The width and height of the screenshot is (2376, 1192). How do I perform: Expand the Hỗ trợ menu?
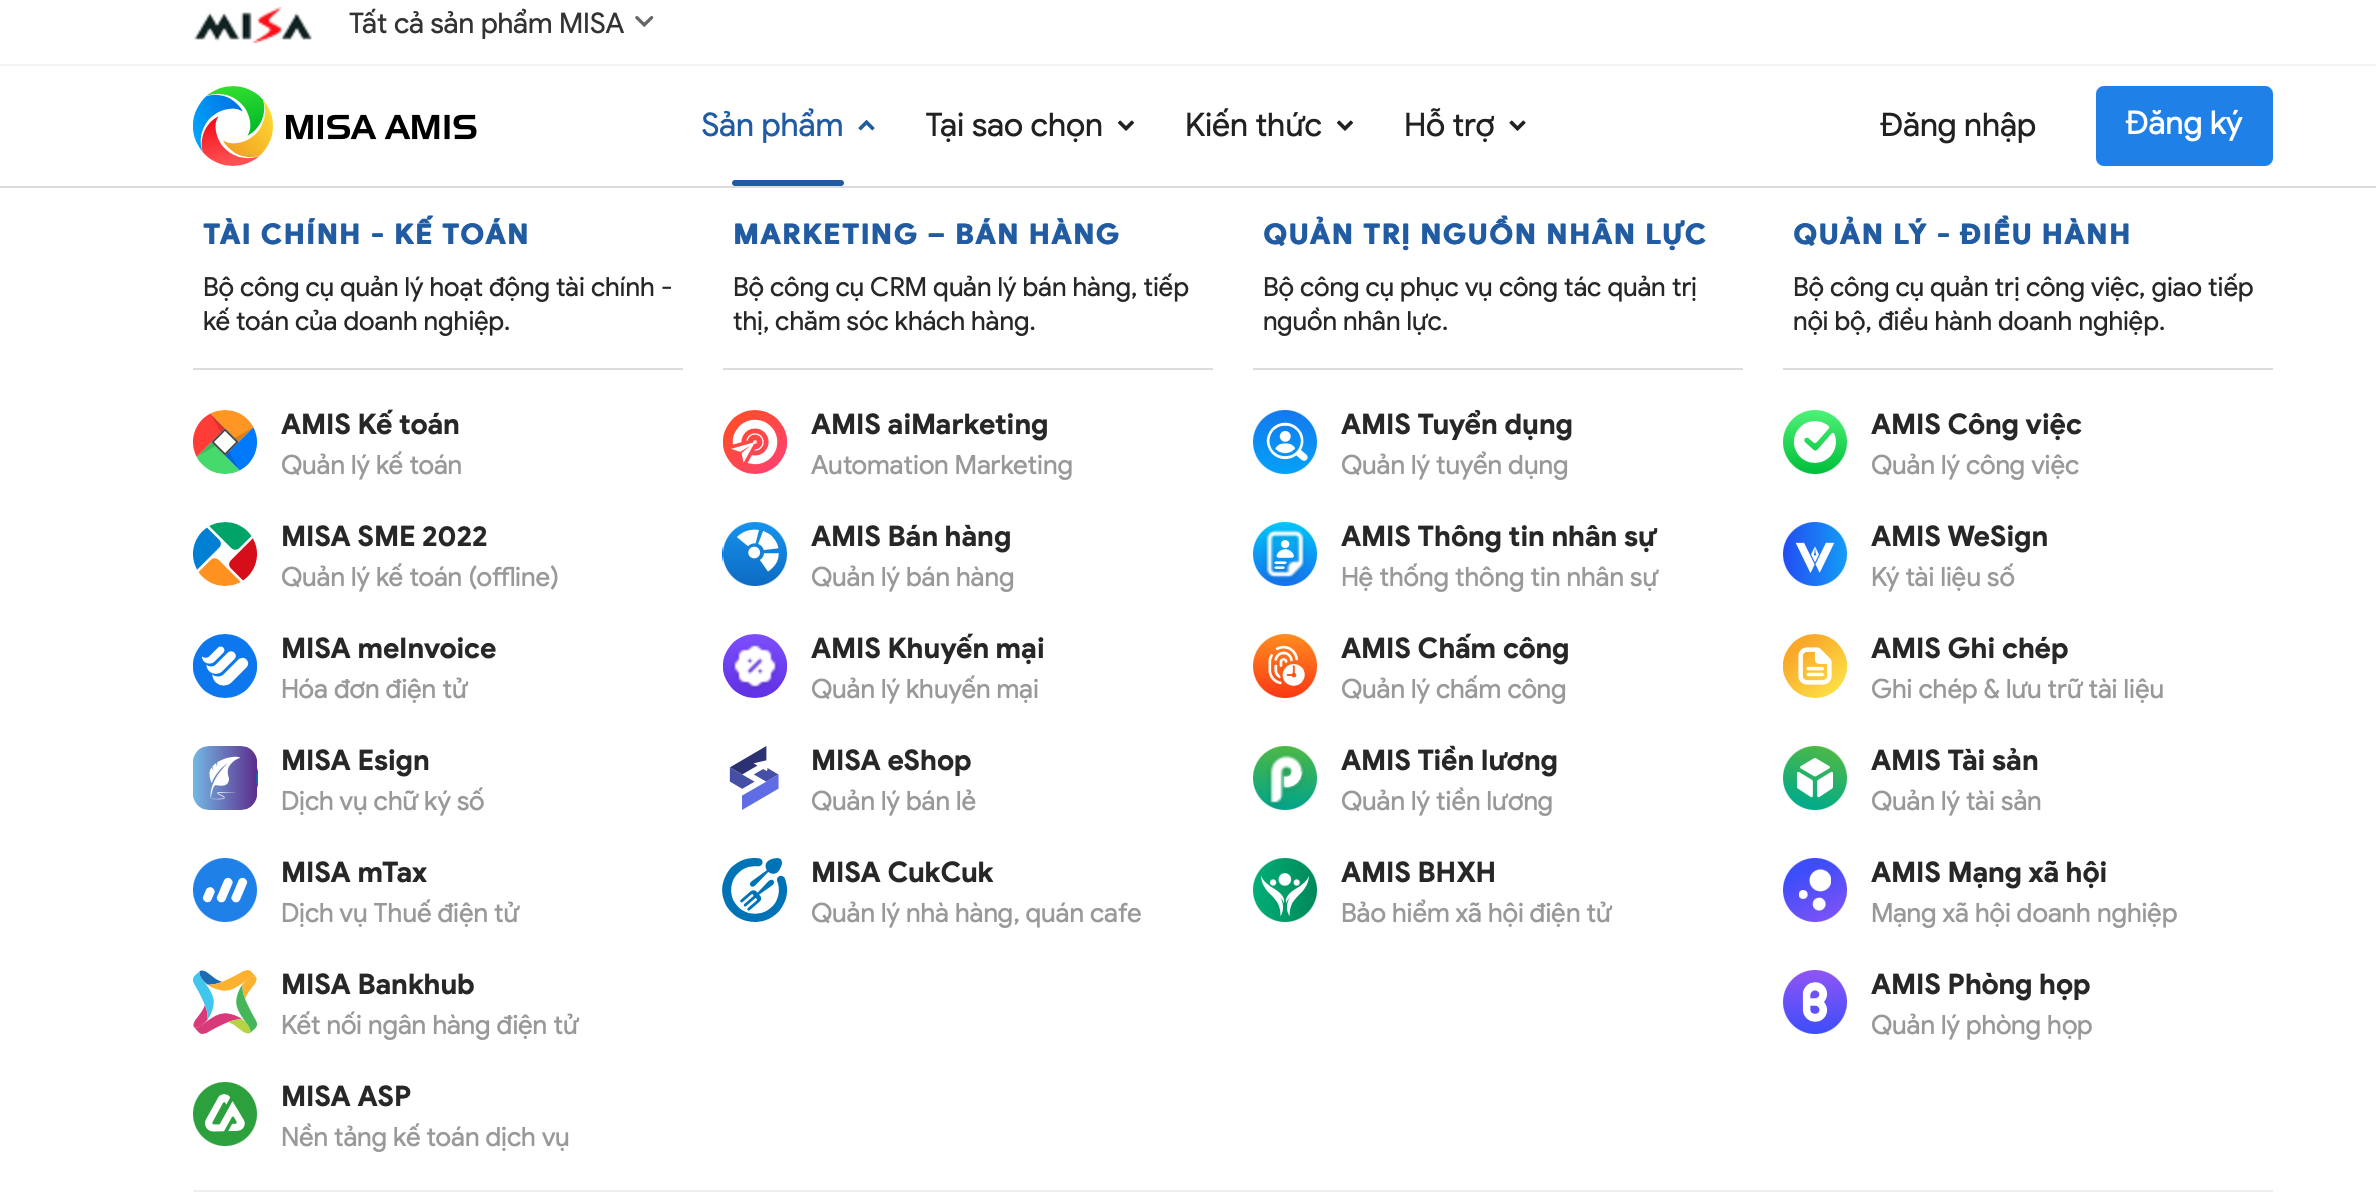[x=1465, y=126]
